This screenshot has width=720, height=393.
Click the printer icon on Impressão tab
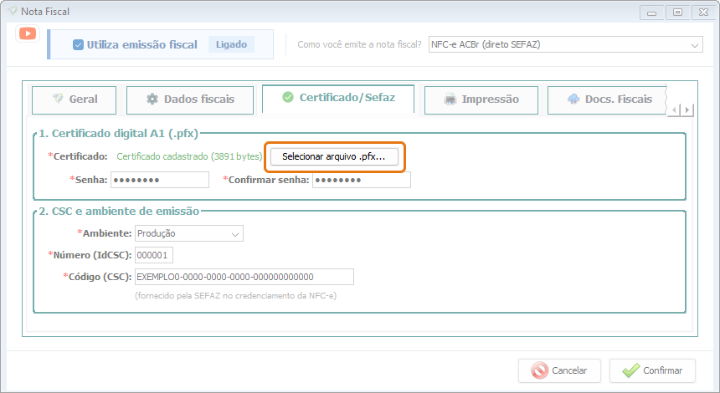pos(450,99)
